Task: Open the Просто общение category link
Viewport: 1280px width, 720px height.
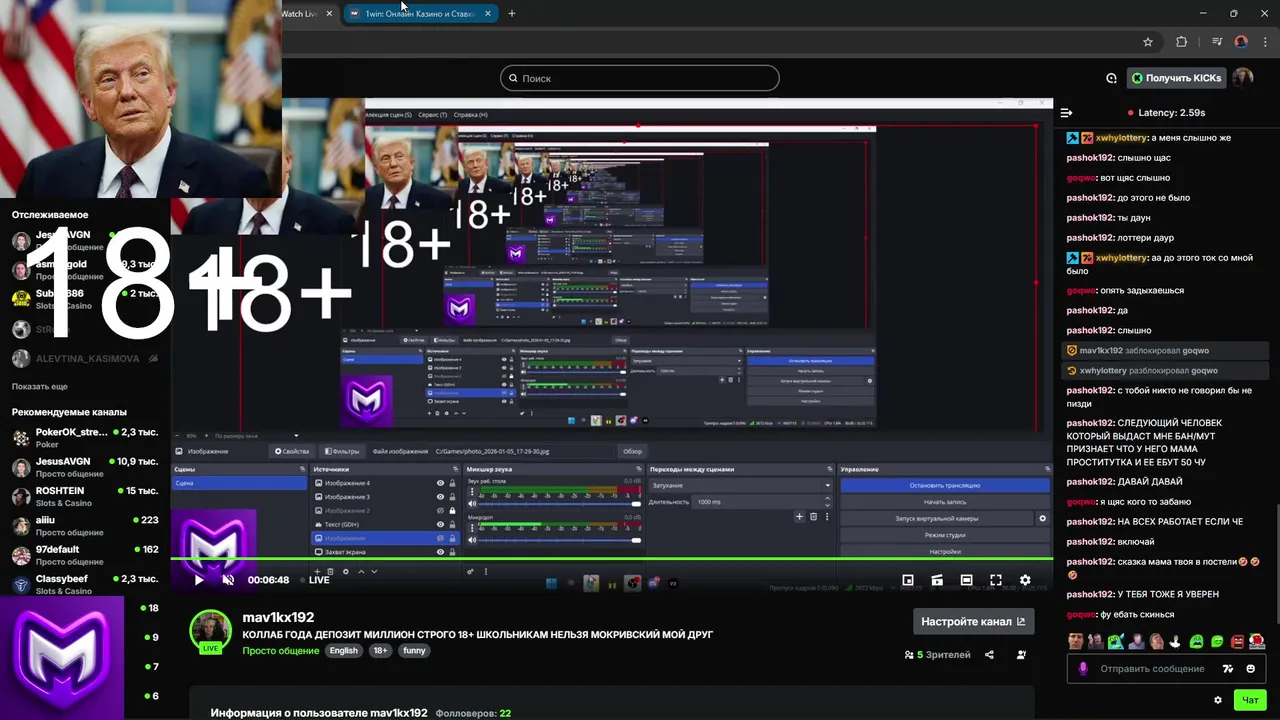Action: pyautogui.click(x=280, y=651)
